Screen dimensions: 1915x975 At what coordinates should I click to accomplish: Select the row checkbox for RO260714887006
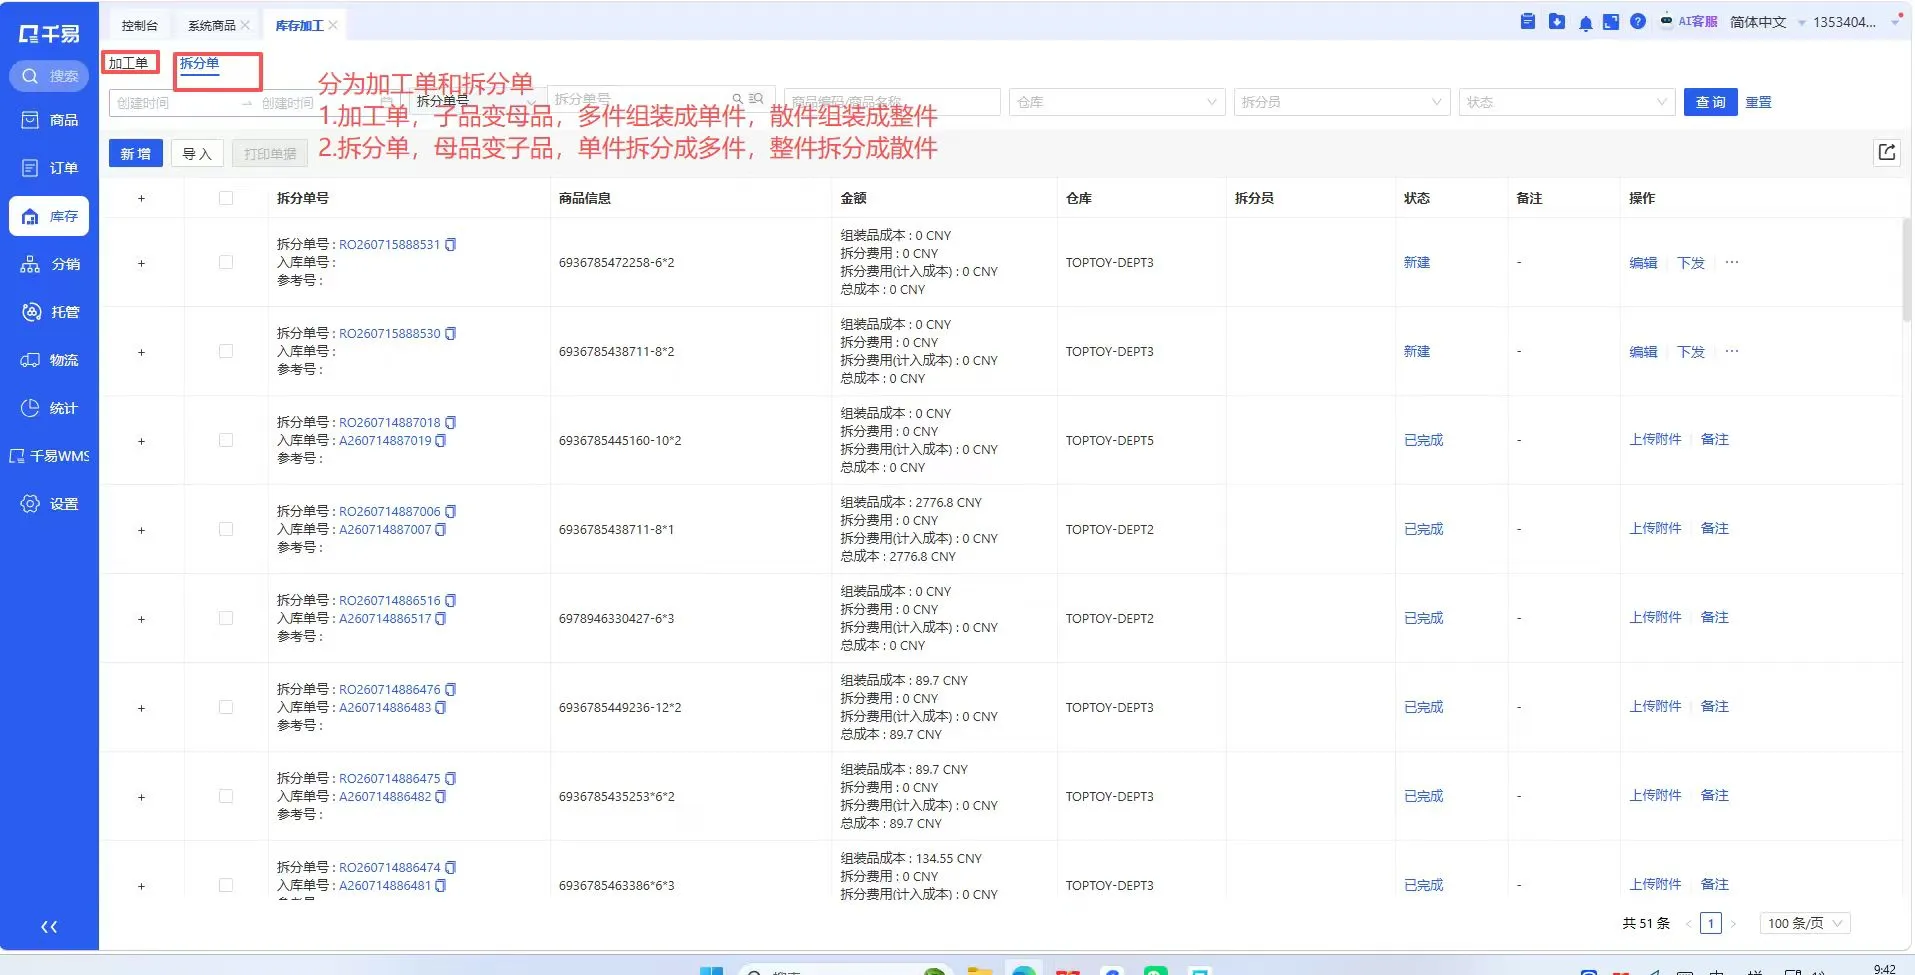[226, 529]
